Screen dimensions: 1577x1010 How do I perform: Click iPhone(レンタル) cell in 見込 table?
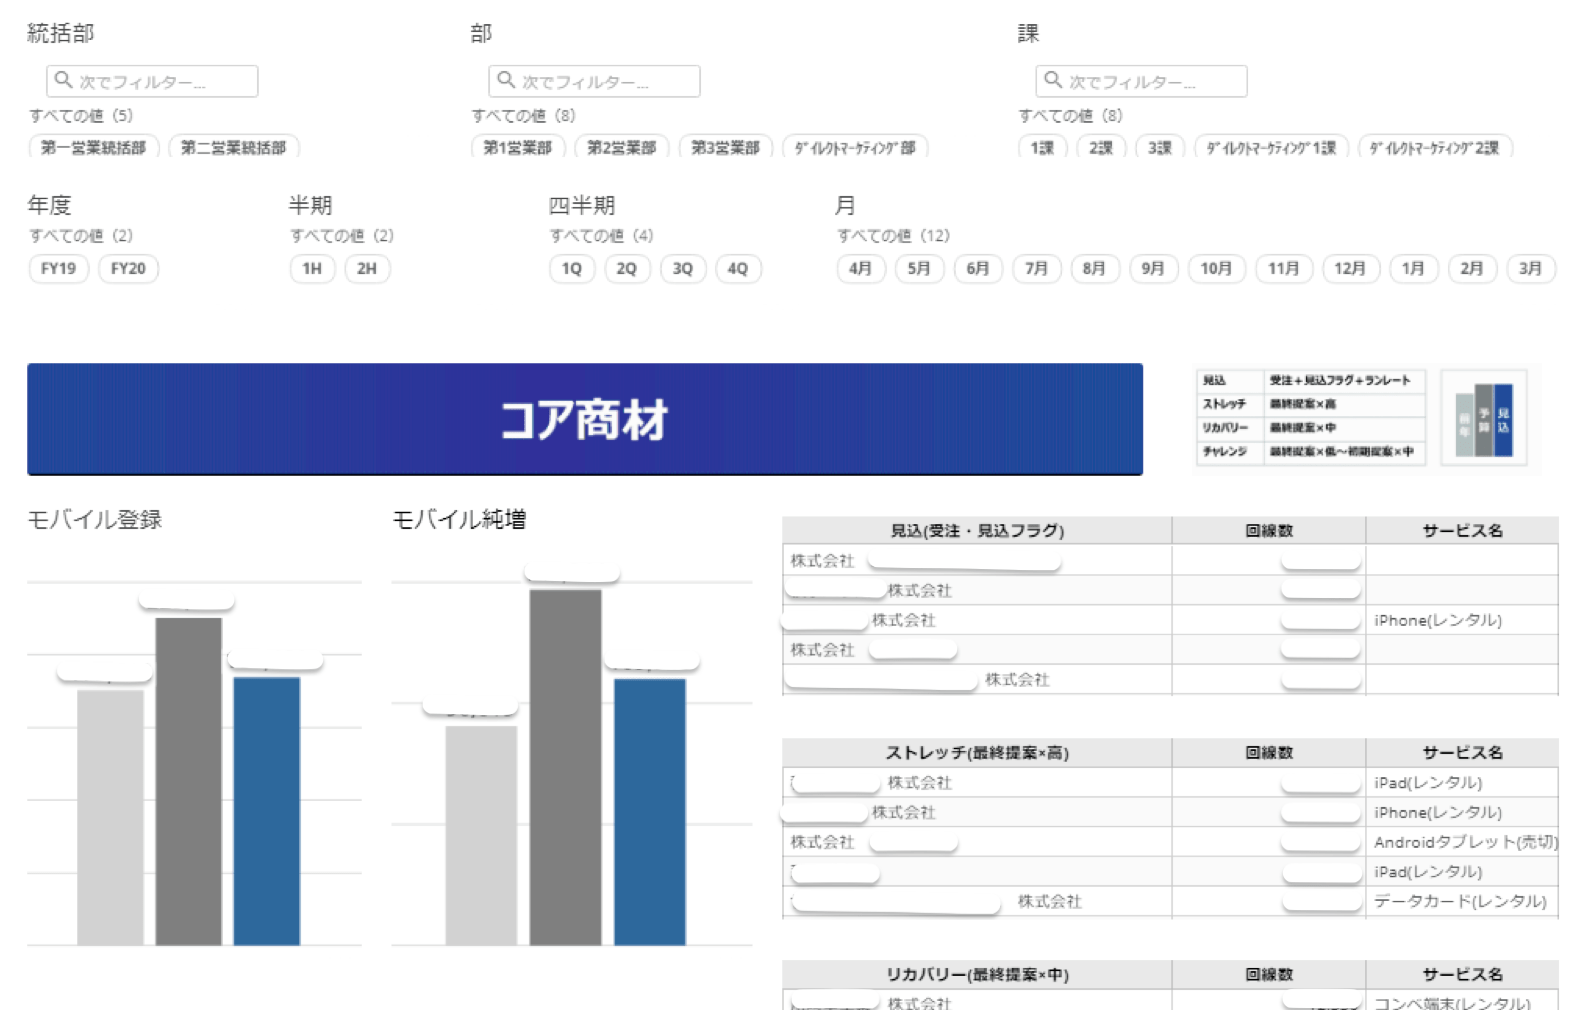(1462, 620)
